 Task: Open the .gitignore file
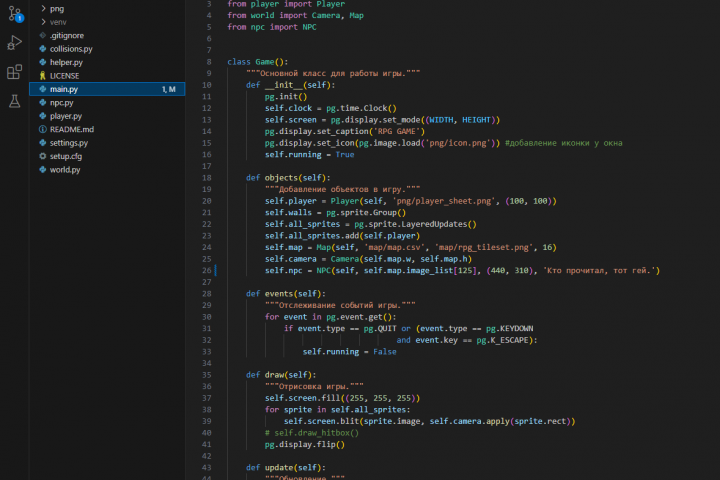click(67, 35)
